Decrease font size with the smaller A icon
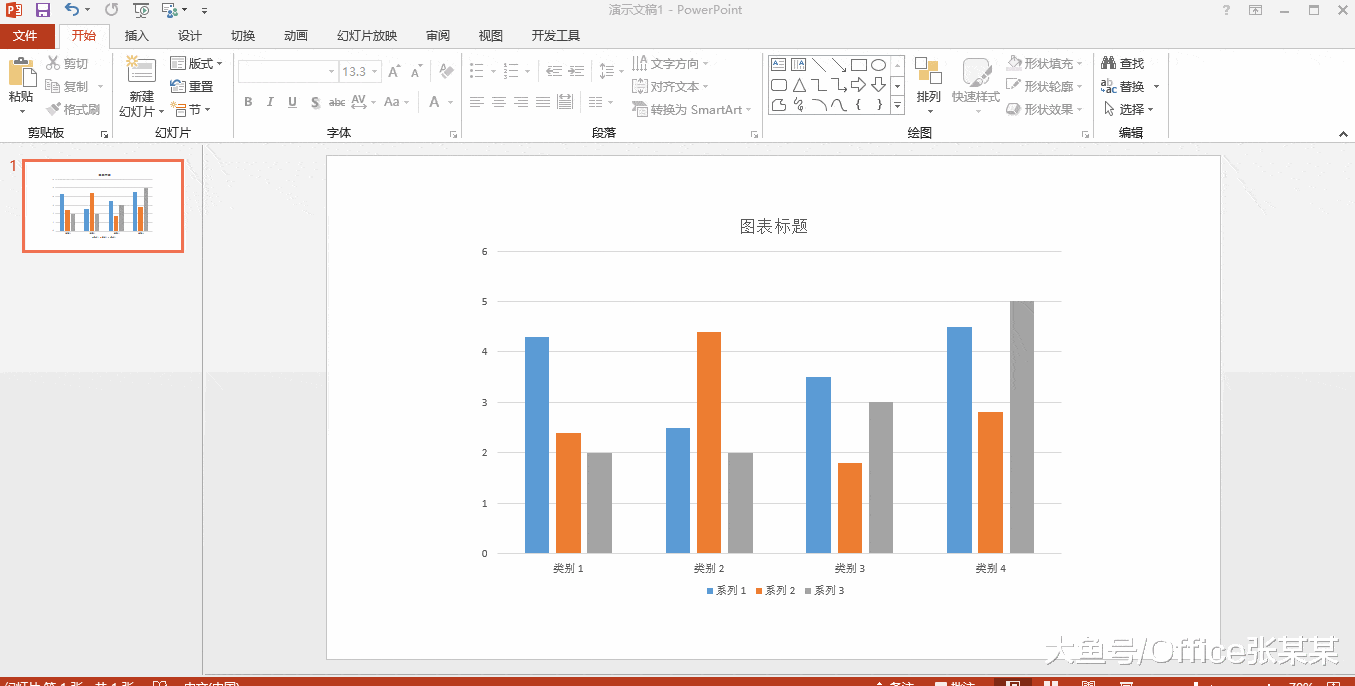The image size is (1355, 686). click(414, 72)
